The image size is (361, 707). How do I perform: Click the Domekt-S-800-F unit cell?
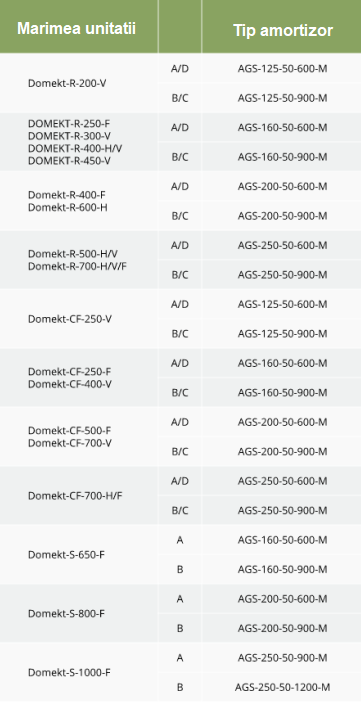[x=67, y=613]
